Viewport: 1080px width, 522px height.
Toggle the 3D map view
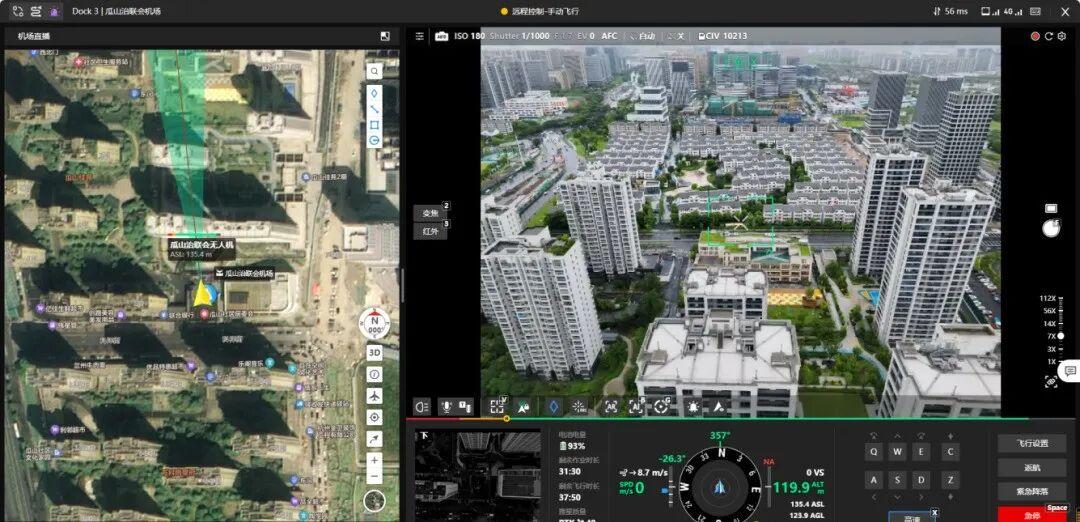tap(374, 353)
